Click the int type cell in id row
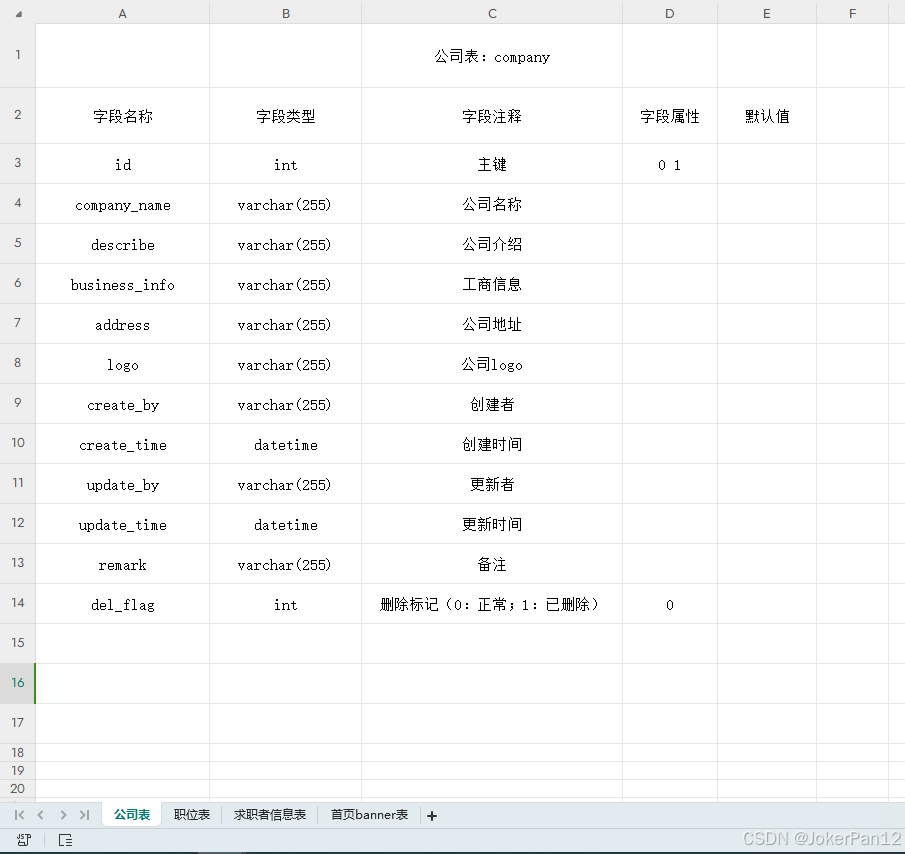905x854 pixels. pyautogui.click(x=286, y=164)
